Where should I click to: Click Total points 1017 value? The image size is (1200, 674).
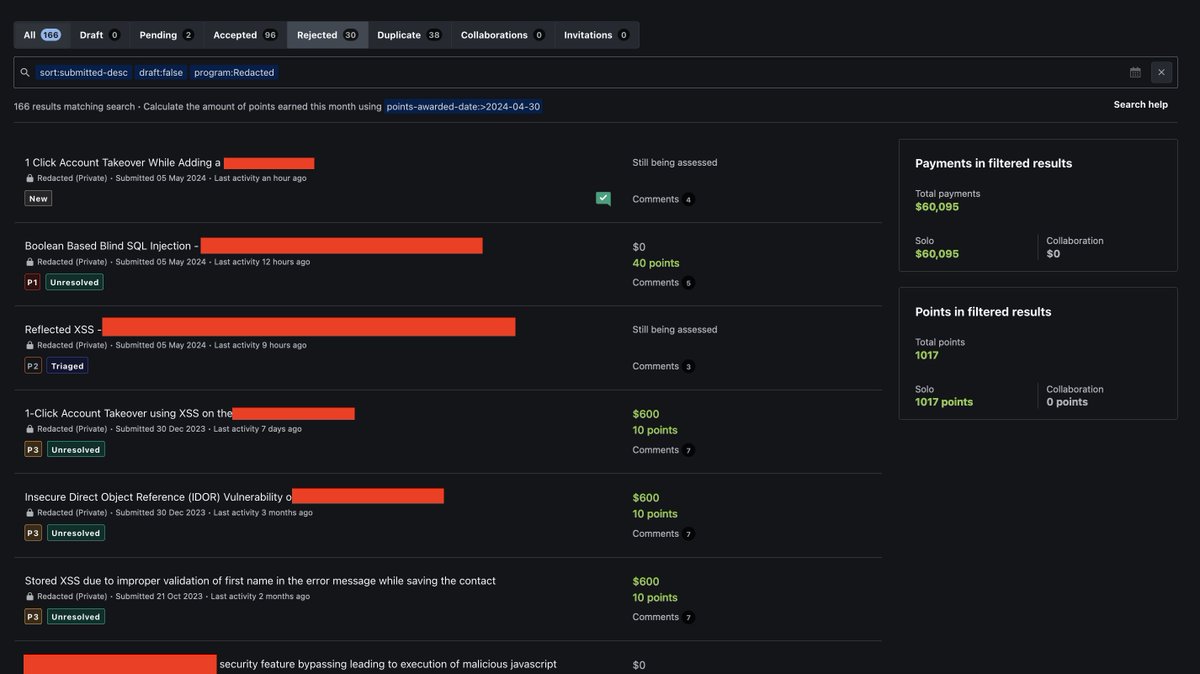tap(927, 355)
